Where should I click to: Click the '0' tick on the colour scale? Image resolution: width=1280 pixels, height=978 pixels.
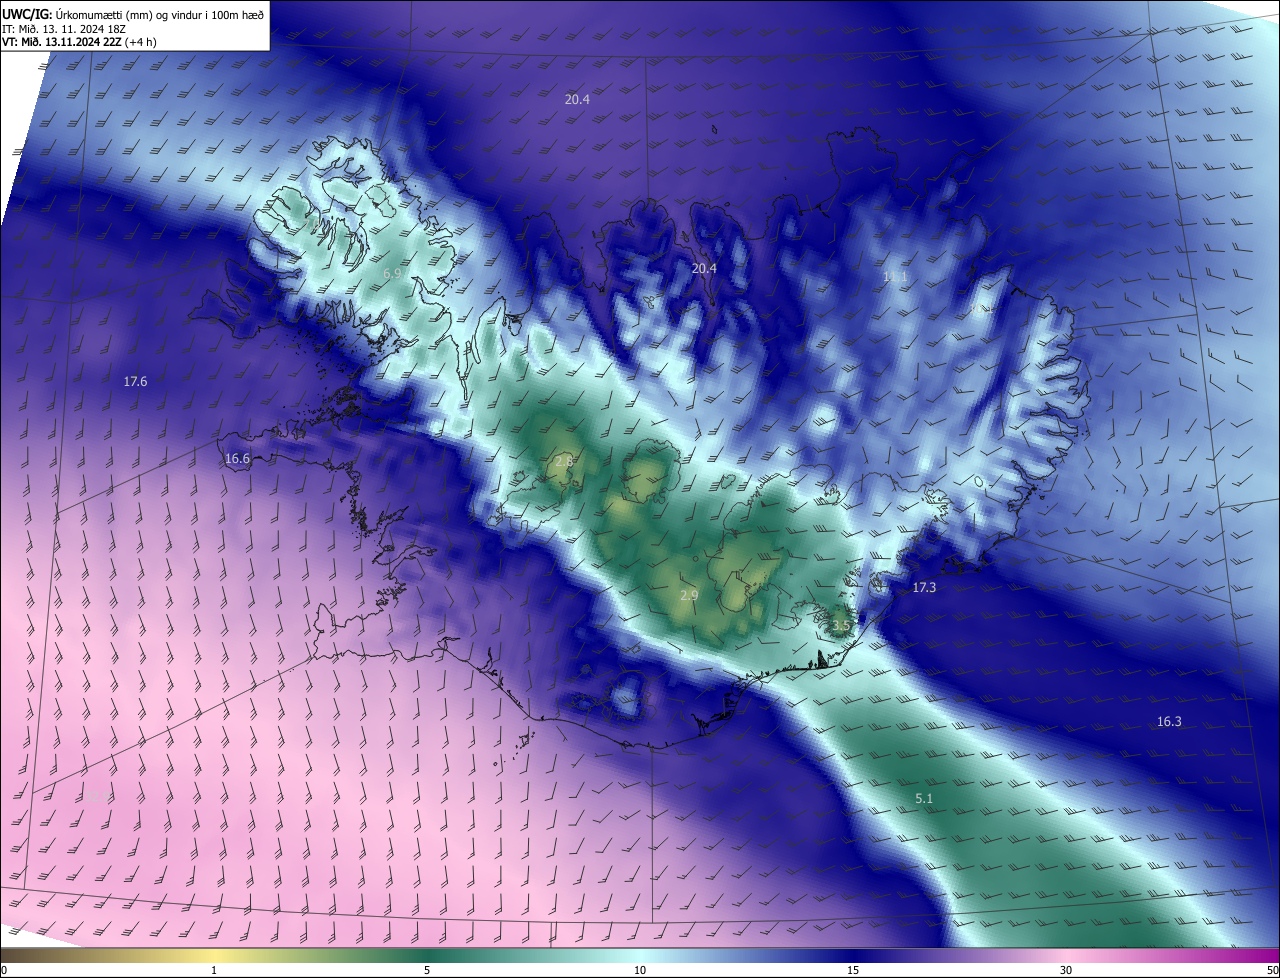pos(4,971)
